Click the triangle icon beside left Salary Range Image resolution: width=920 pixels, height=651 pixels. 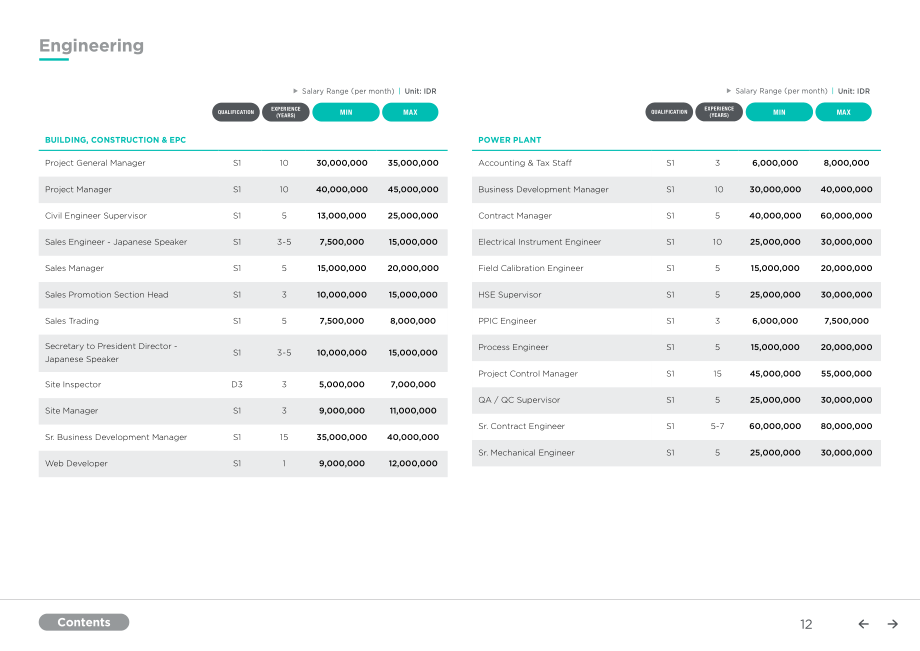pos(295,91)
